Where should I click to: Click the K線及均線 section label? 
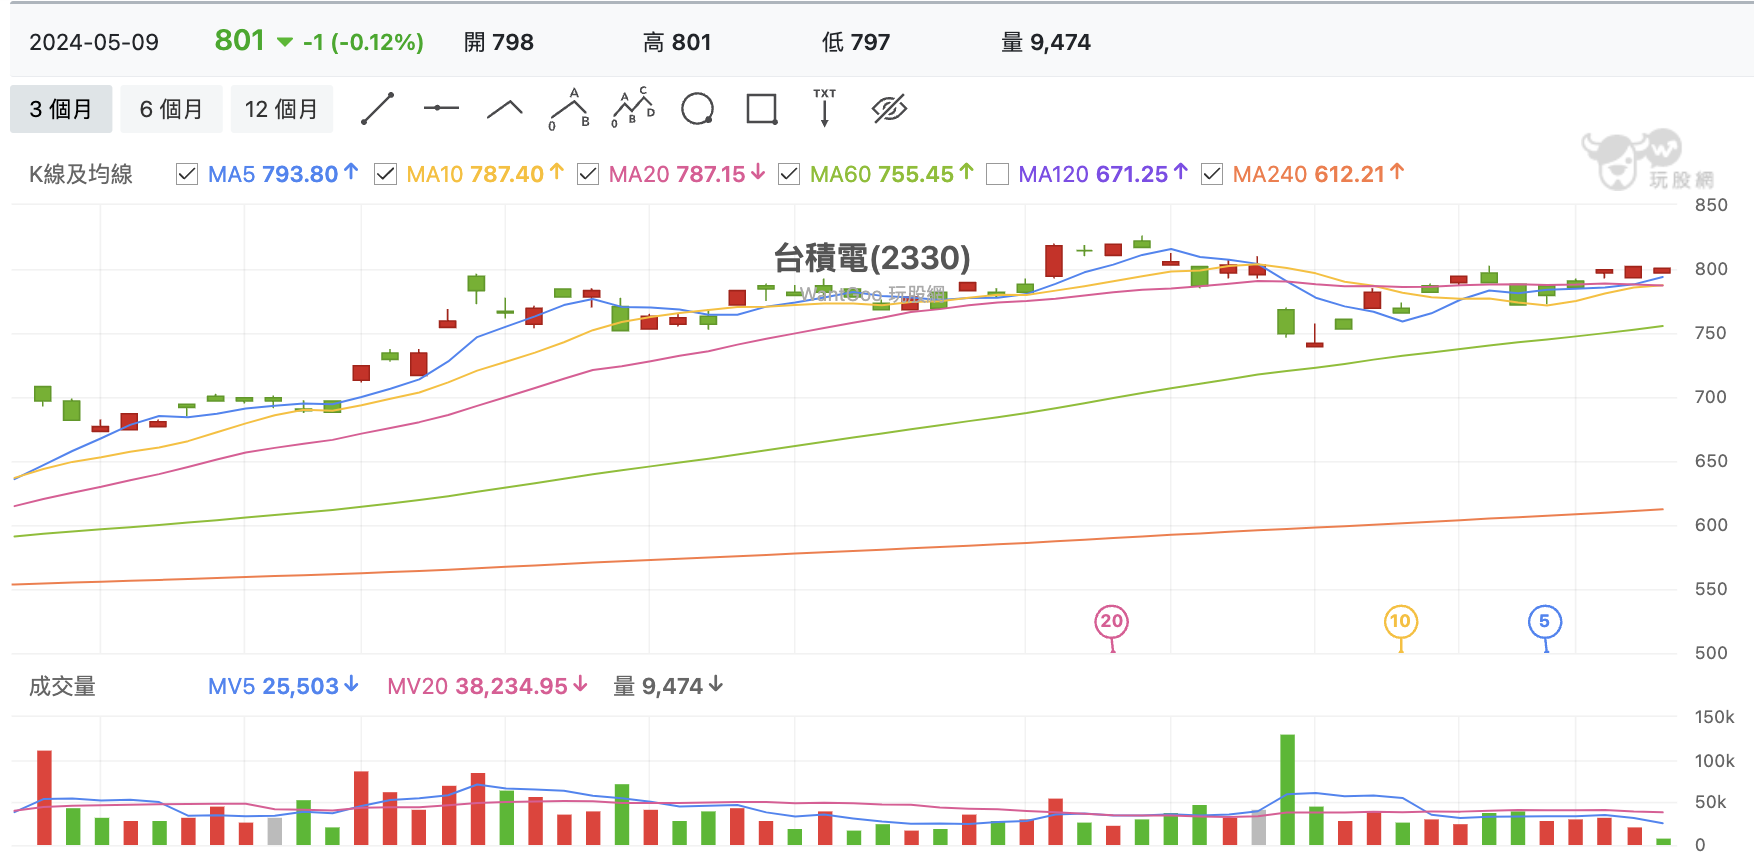[x=81, y=174]
